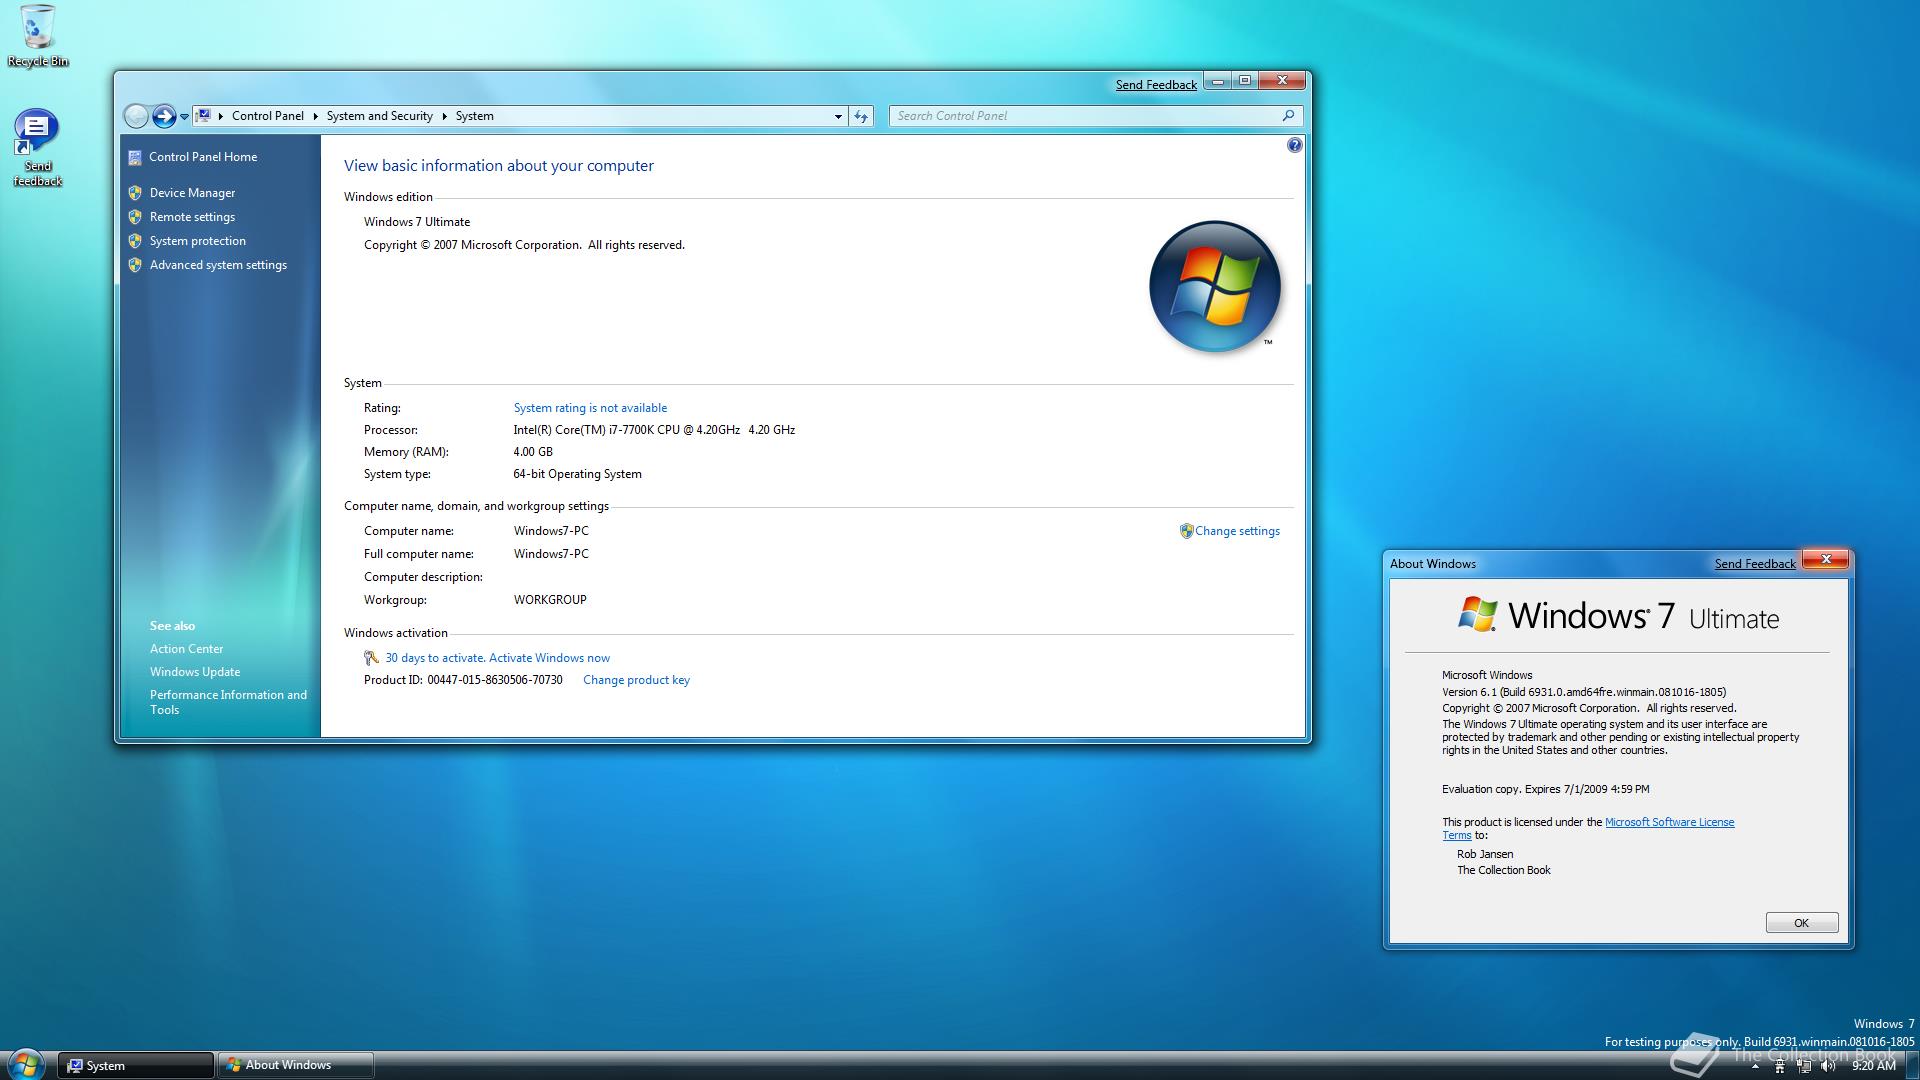Click the 9:20 AM taskbar clock
This screenshot has width=1920, height=1080.
(1873, 1067)
